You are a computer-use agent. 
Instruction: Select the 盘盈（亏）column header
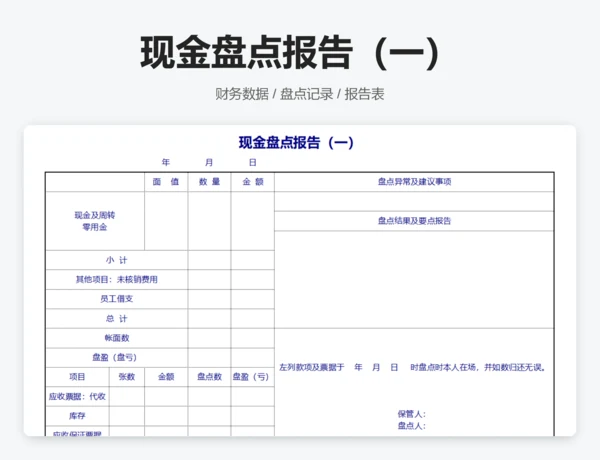[253, 377]
